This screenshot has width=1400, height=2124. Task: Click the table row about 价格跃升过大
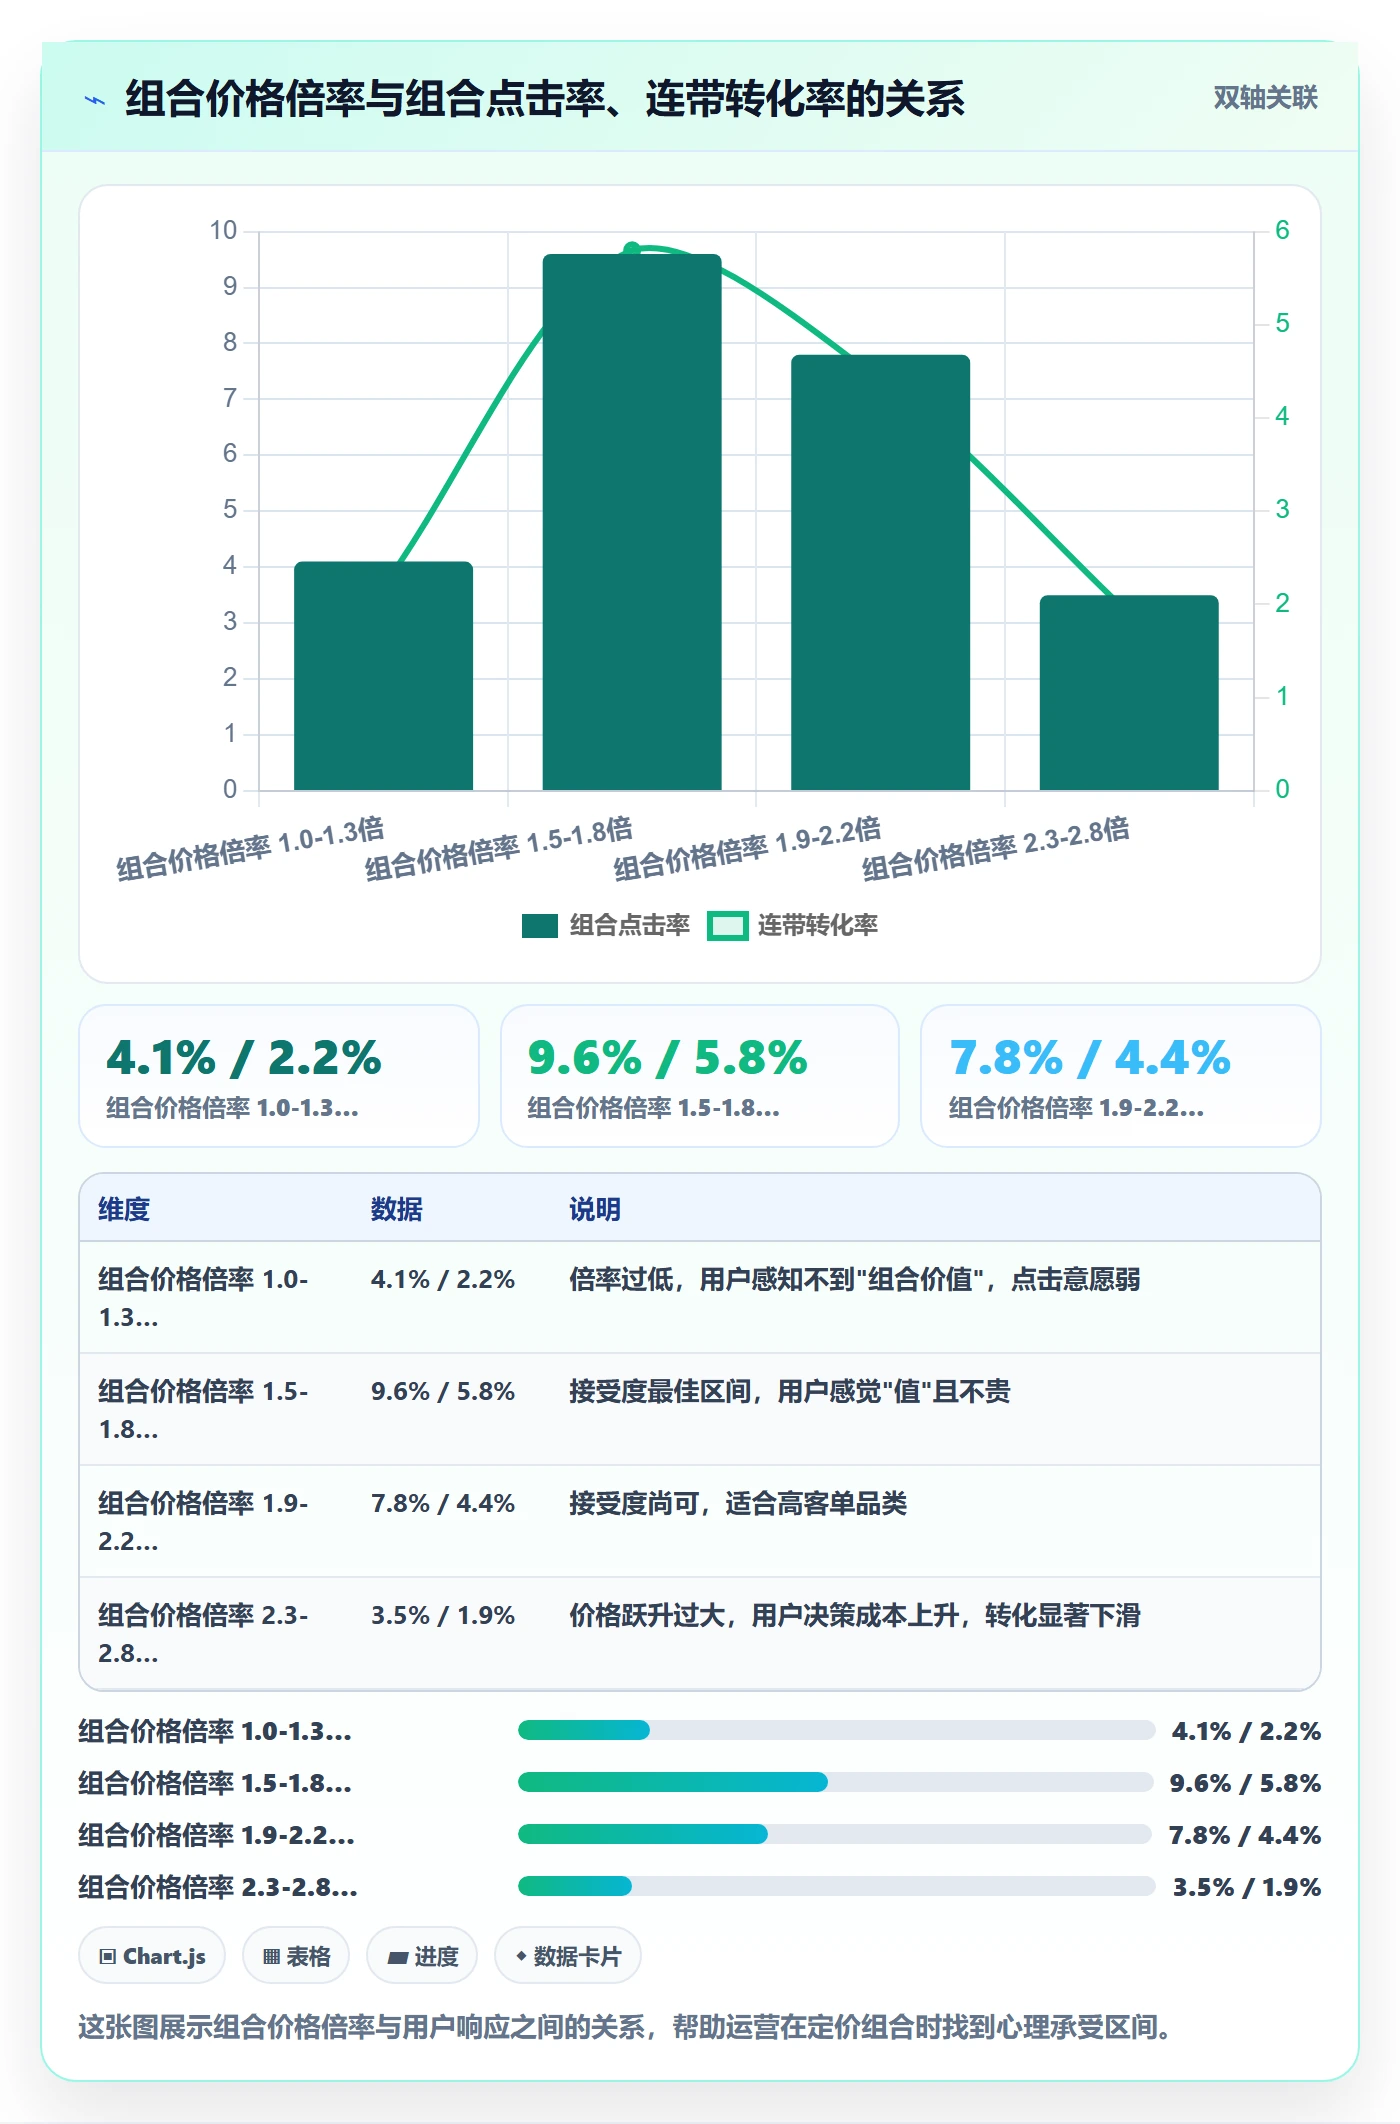(x=700, y=1634)
